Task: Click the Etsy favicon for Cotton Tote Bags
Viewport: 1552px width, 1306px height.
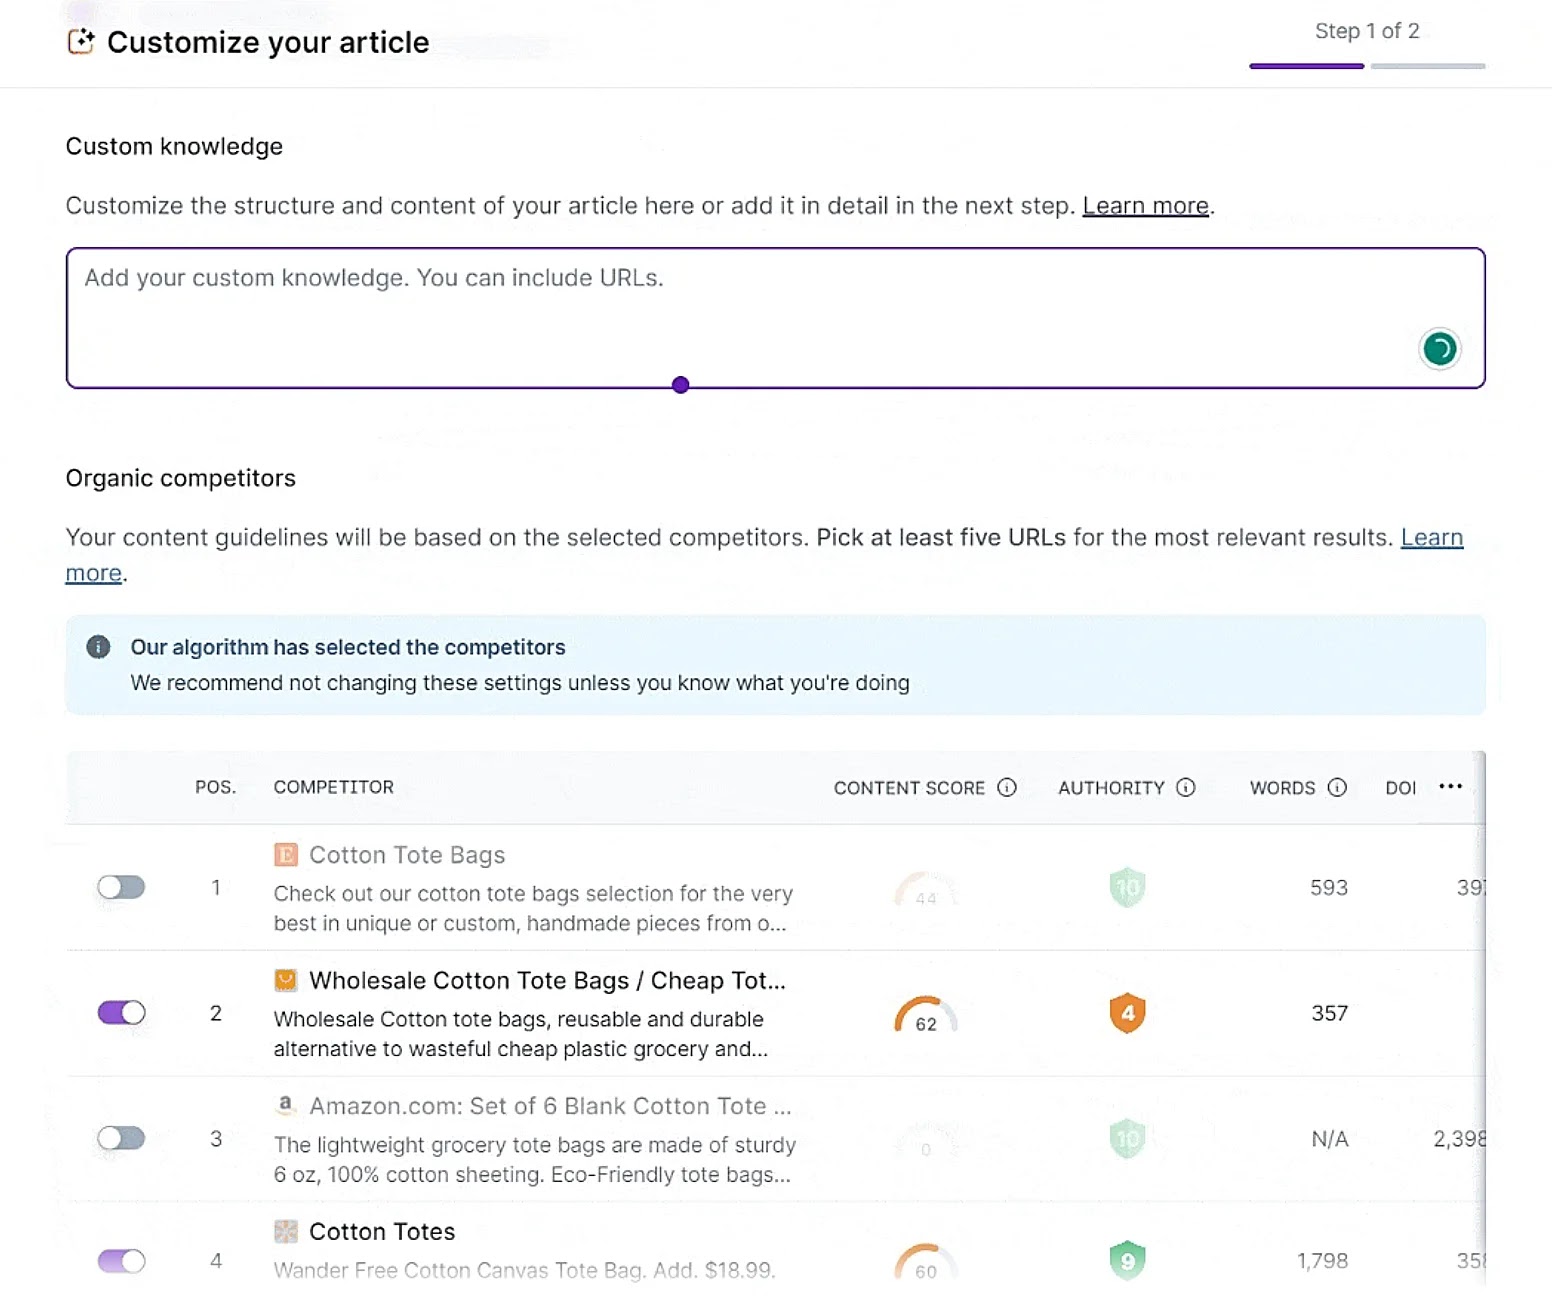Action: [x=286, y=856]
